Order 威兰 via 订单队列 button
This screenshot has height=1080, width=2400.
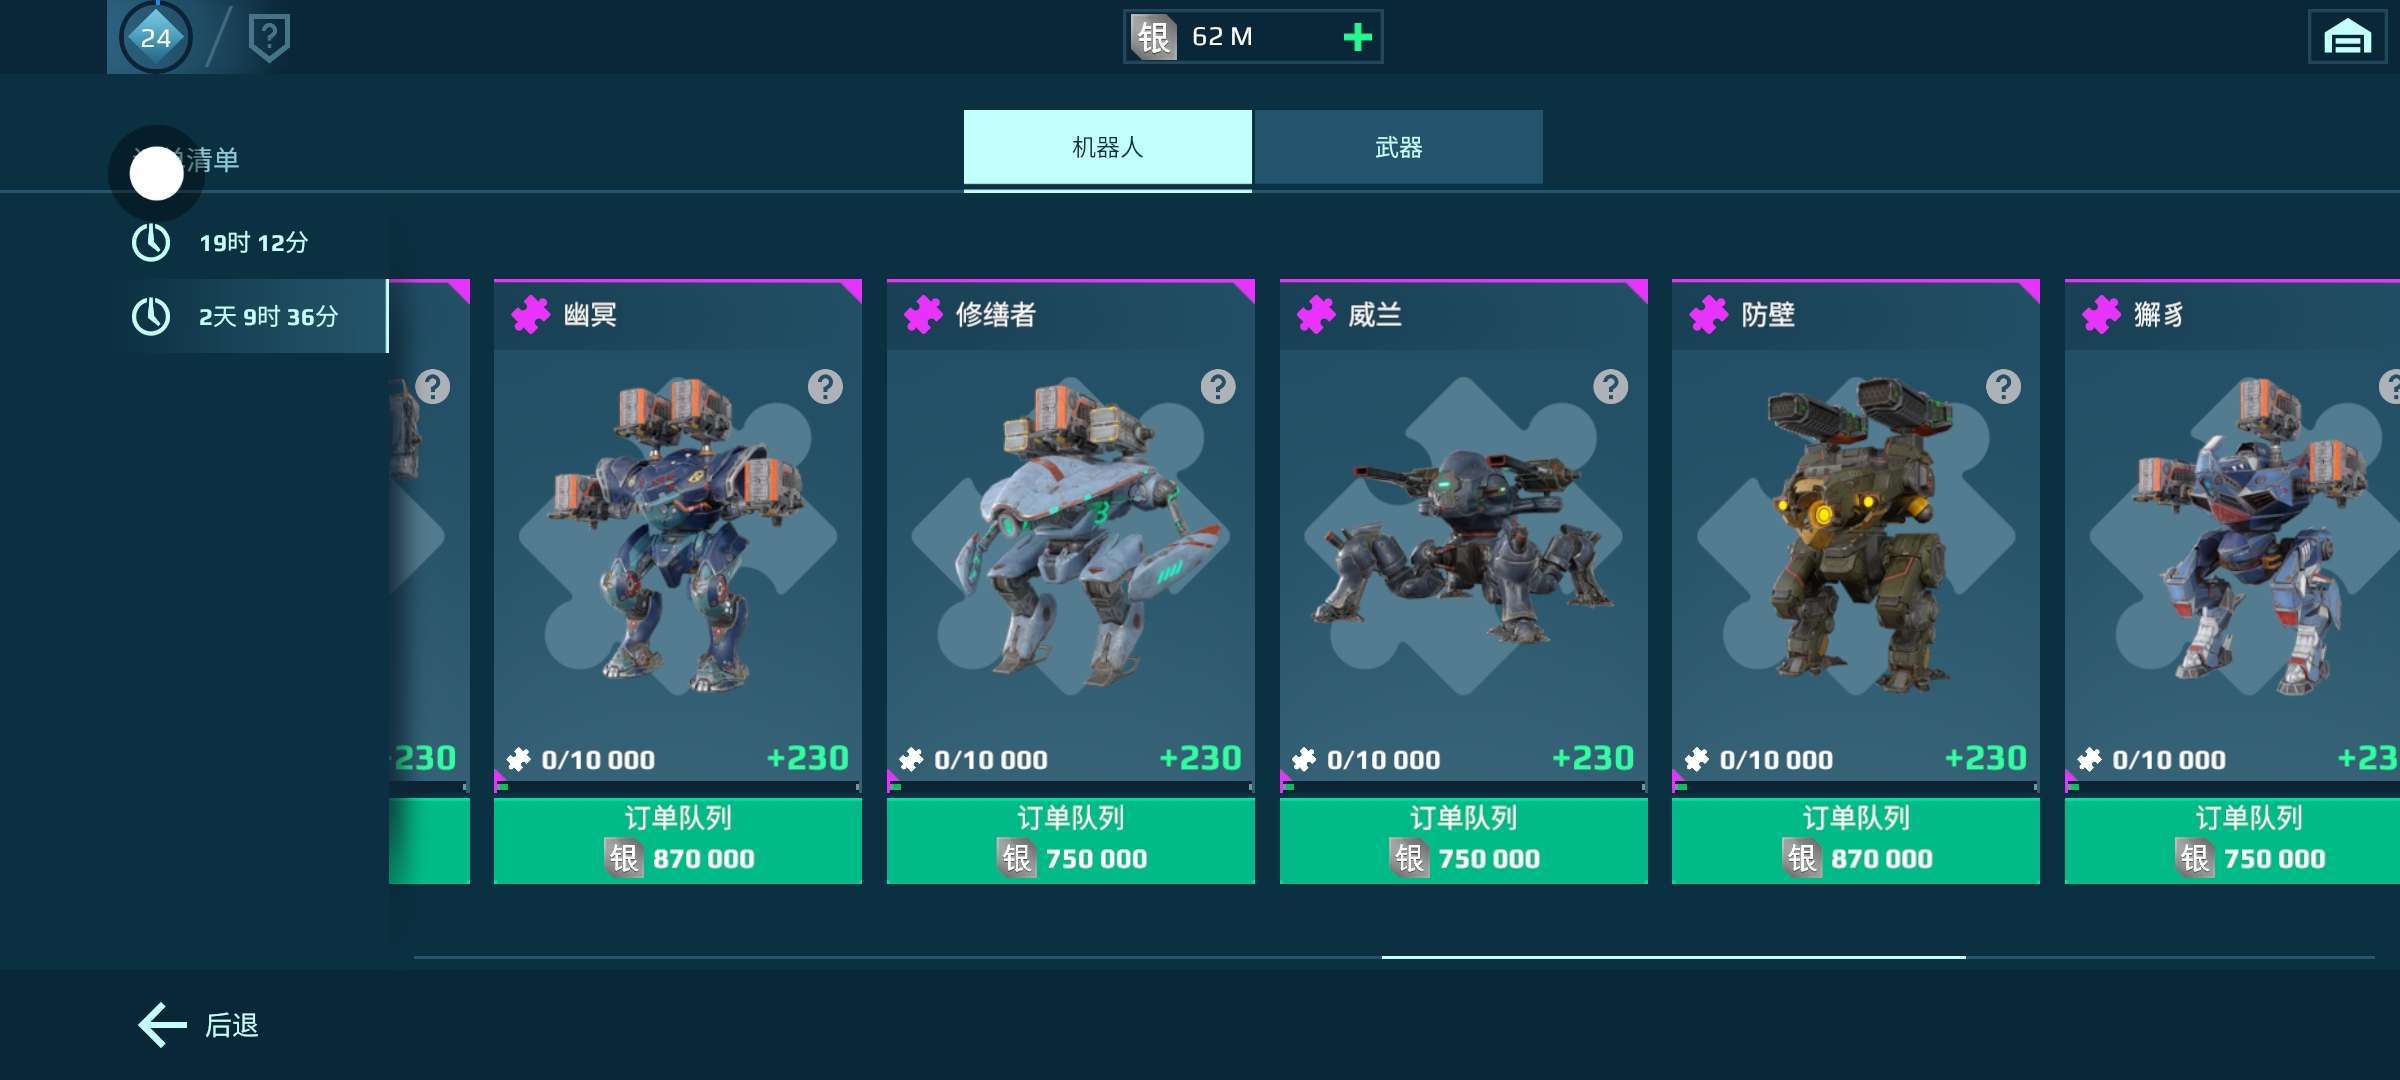coord(1463,839)
